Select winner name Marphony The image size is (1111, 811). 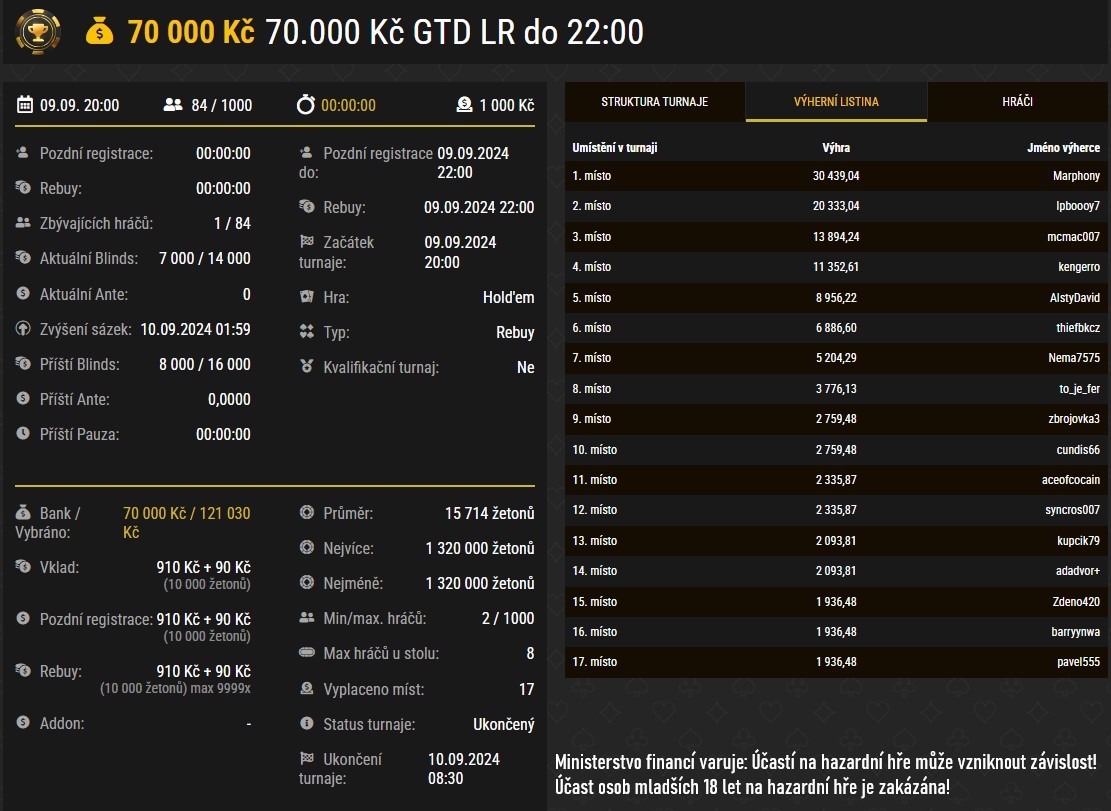(1076, 176)
